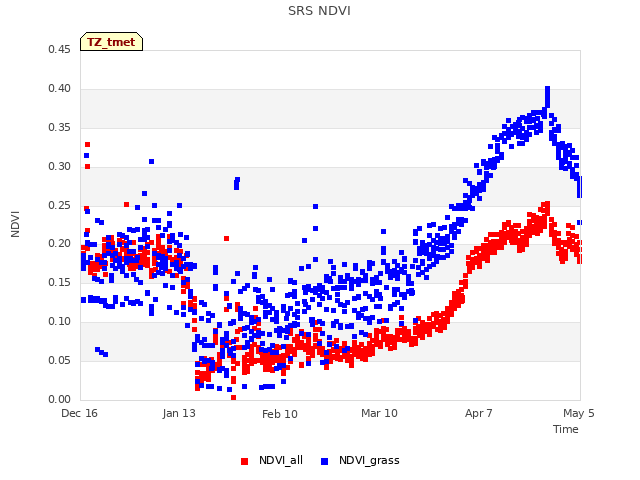Click the Dec 16 x-axis label
640x480 pixels.
click(79, 413)
